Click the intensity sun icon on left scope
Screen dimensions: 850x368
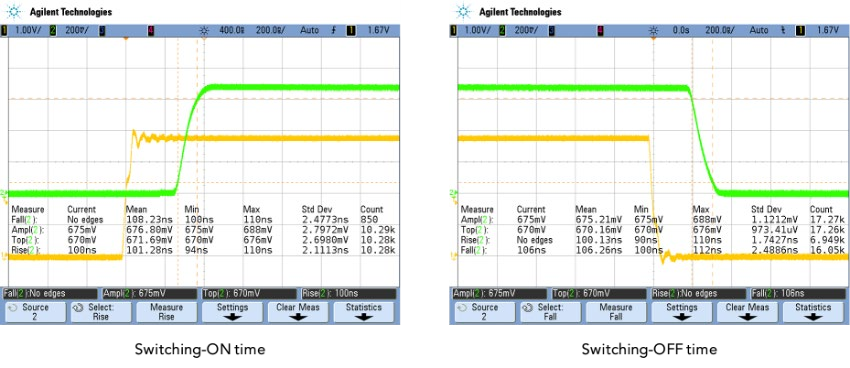(204, 30)
